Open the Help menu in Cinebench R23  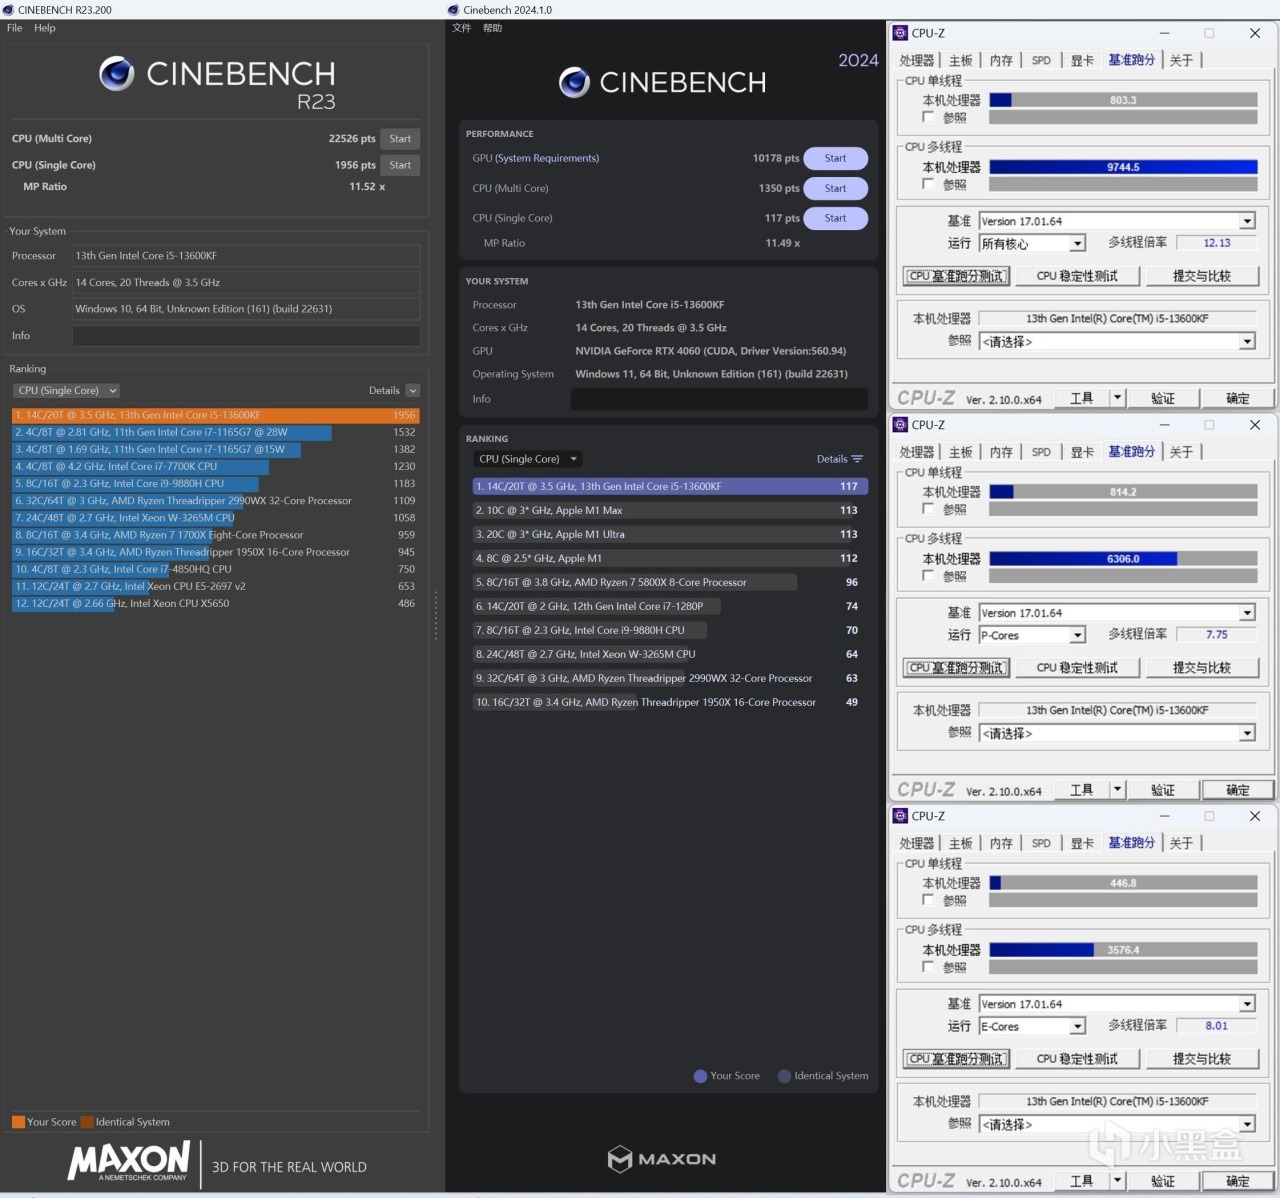[x=45, y=28]
